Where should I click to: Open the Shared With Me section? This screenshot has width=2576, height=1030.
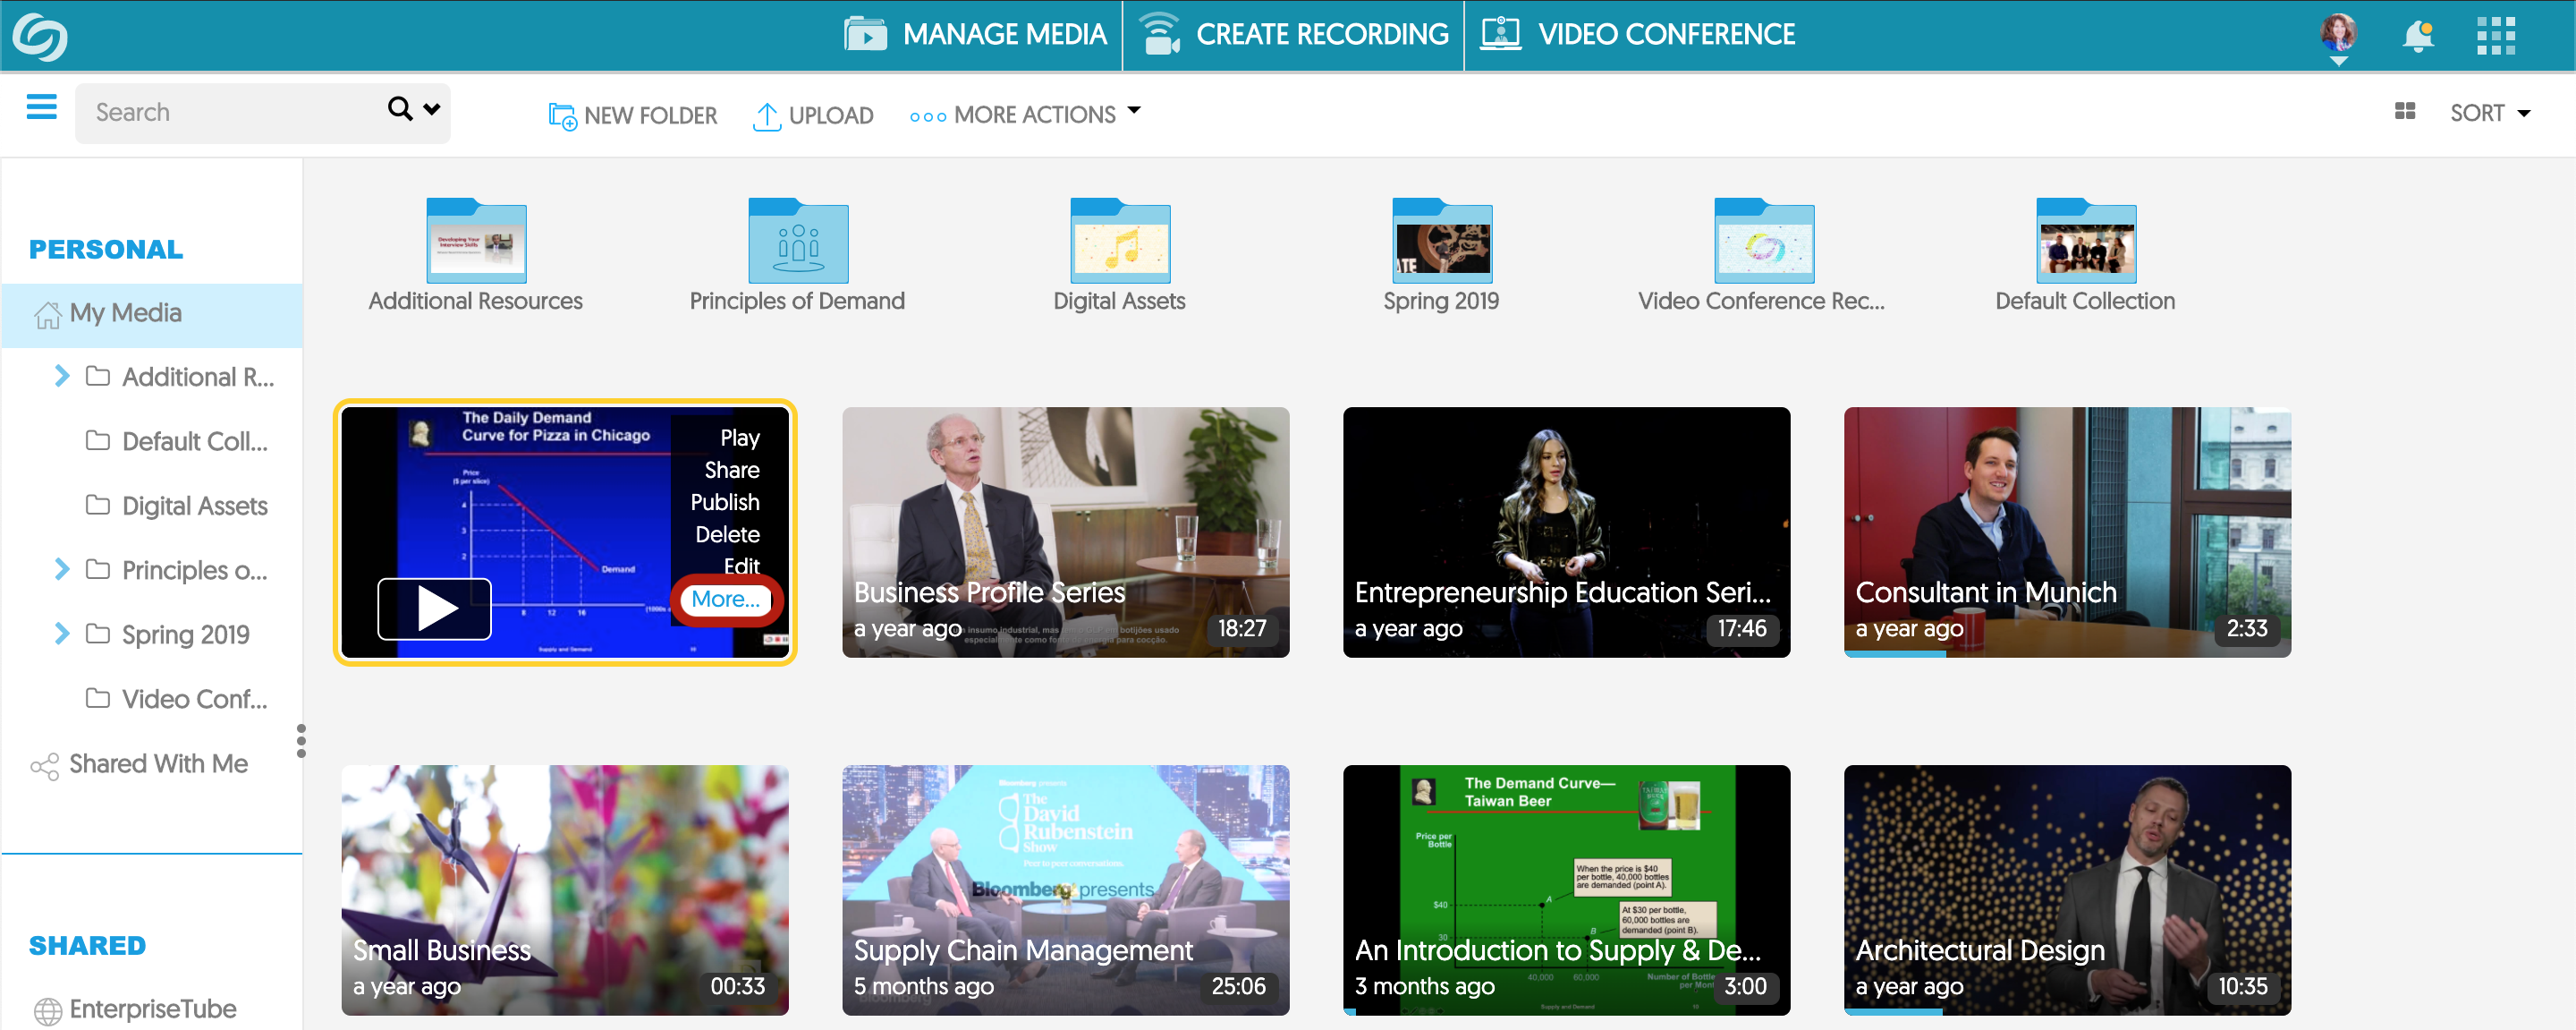pos(157,764)
